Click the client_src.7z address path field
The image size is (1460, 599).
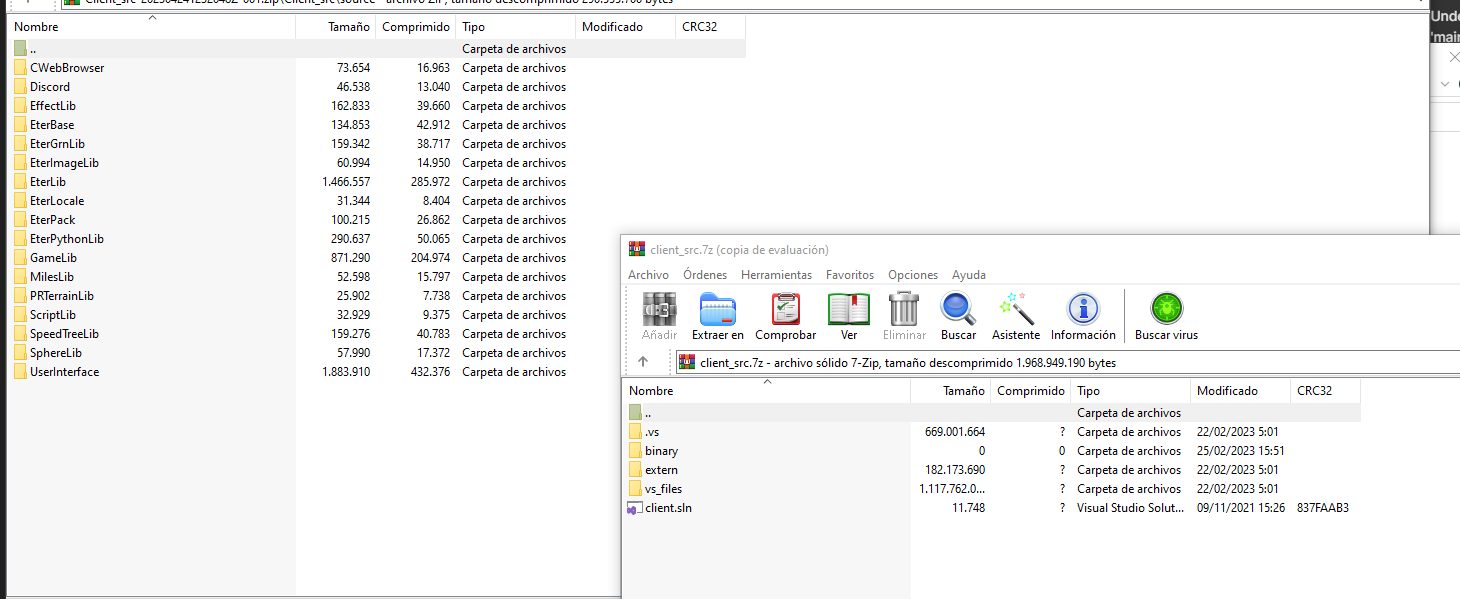click(1066, 362)
